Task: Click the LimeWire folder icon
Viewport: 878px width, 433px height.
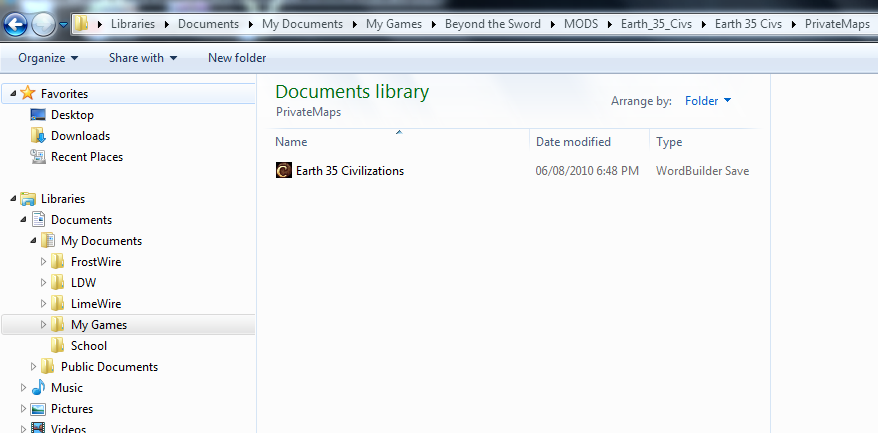Action: pos(57,304)
